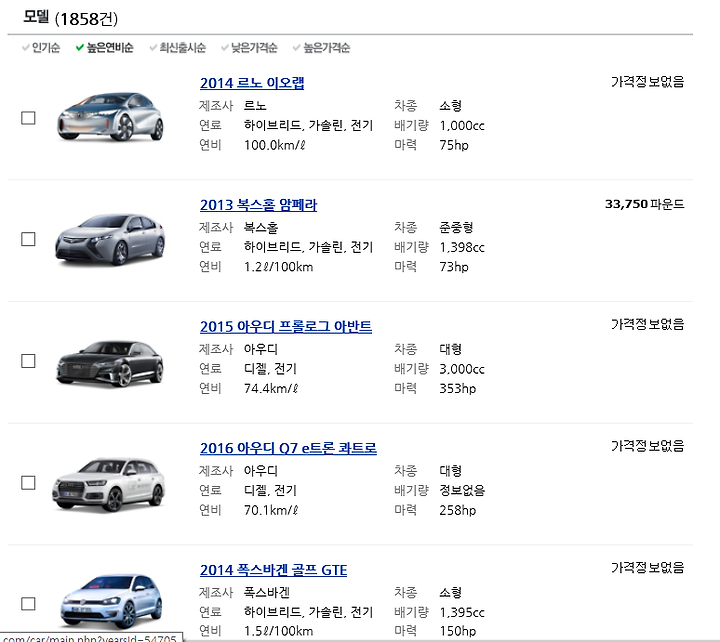Open the 2014 폭스바겐 골프 GTE link
The height and width of the screenshot is (642, 720).
[x=273, y=570]
